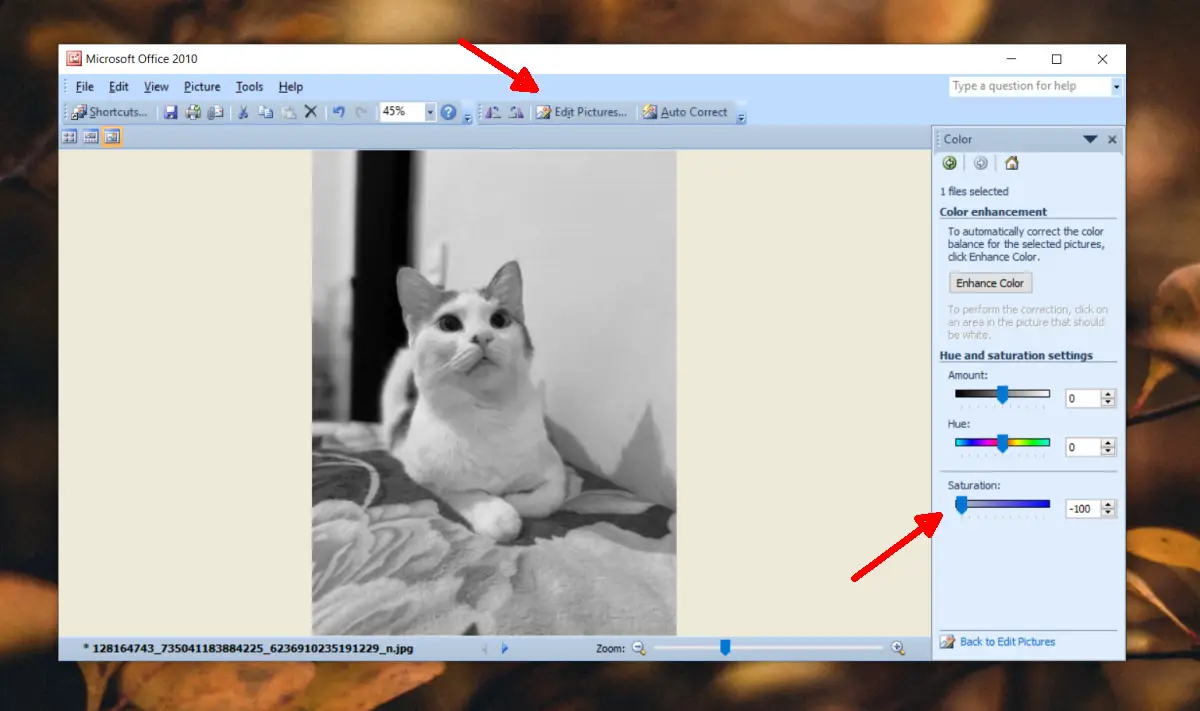Click the Amount slider handle
The height and width of the screenshot is (711, 1200).
tap(1002, 396)
